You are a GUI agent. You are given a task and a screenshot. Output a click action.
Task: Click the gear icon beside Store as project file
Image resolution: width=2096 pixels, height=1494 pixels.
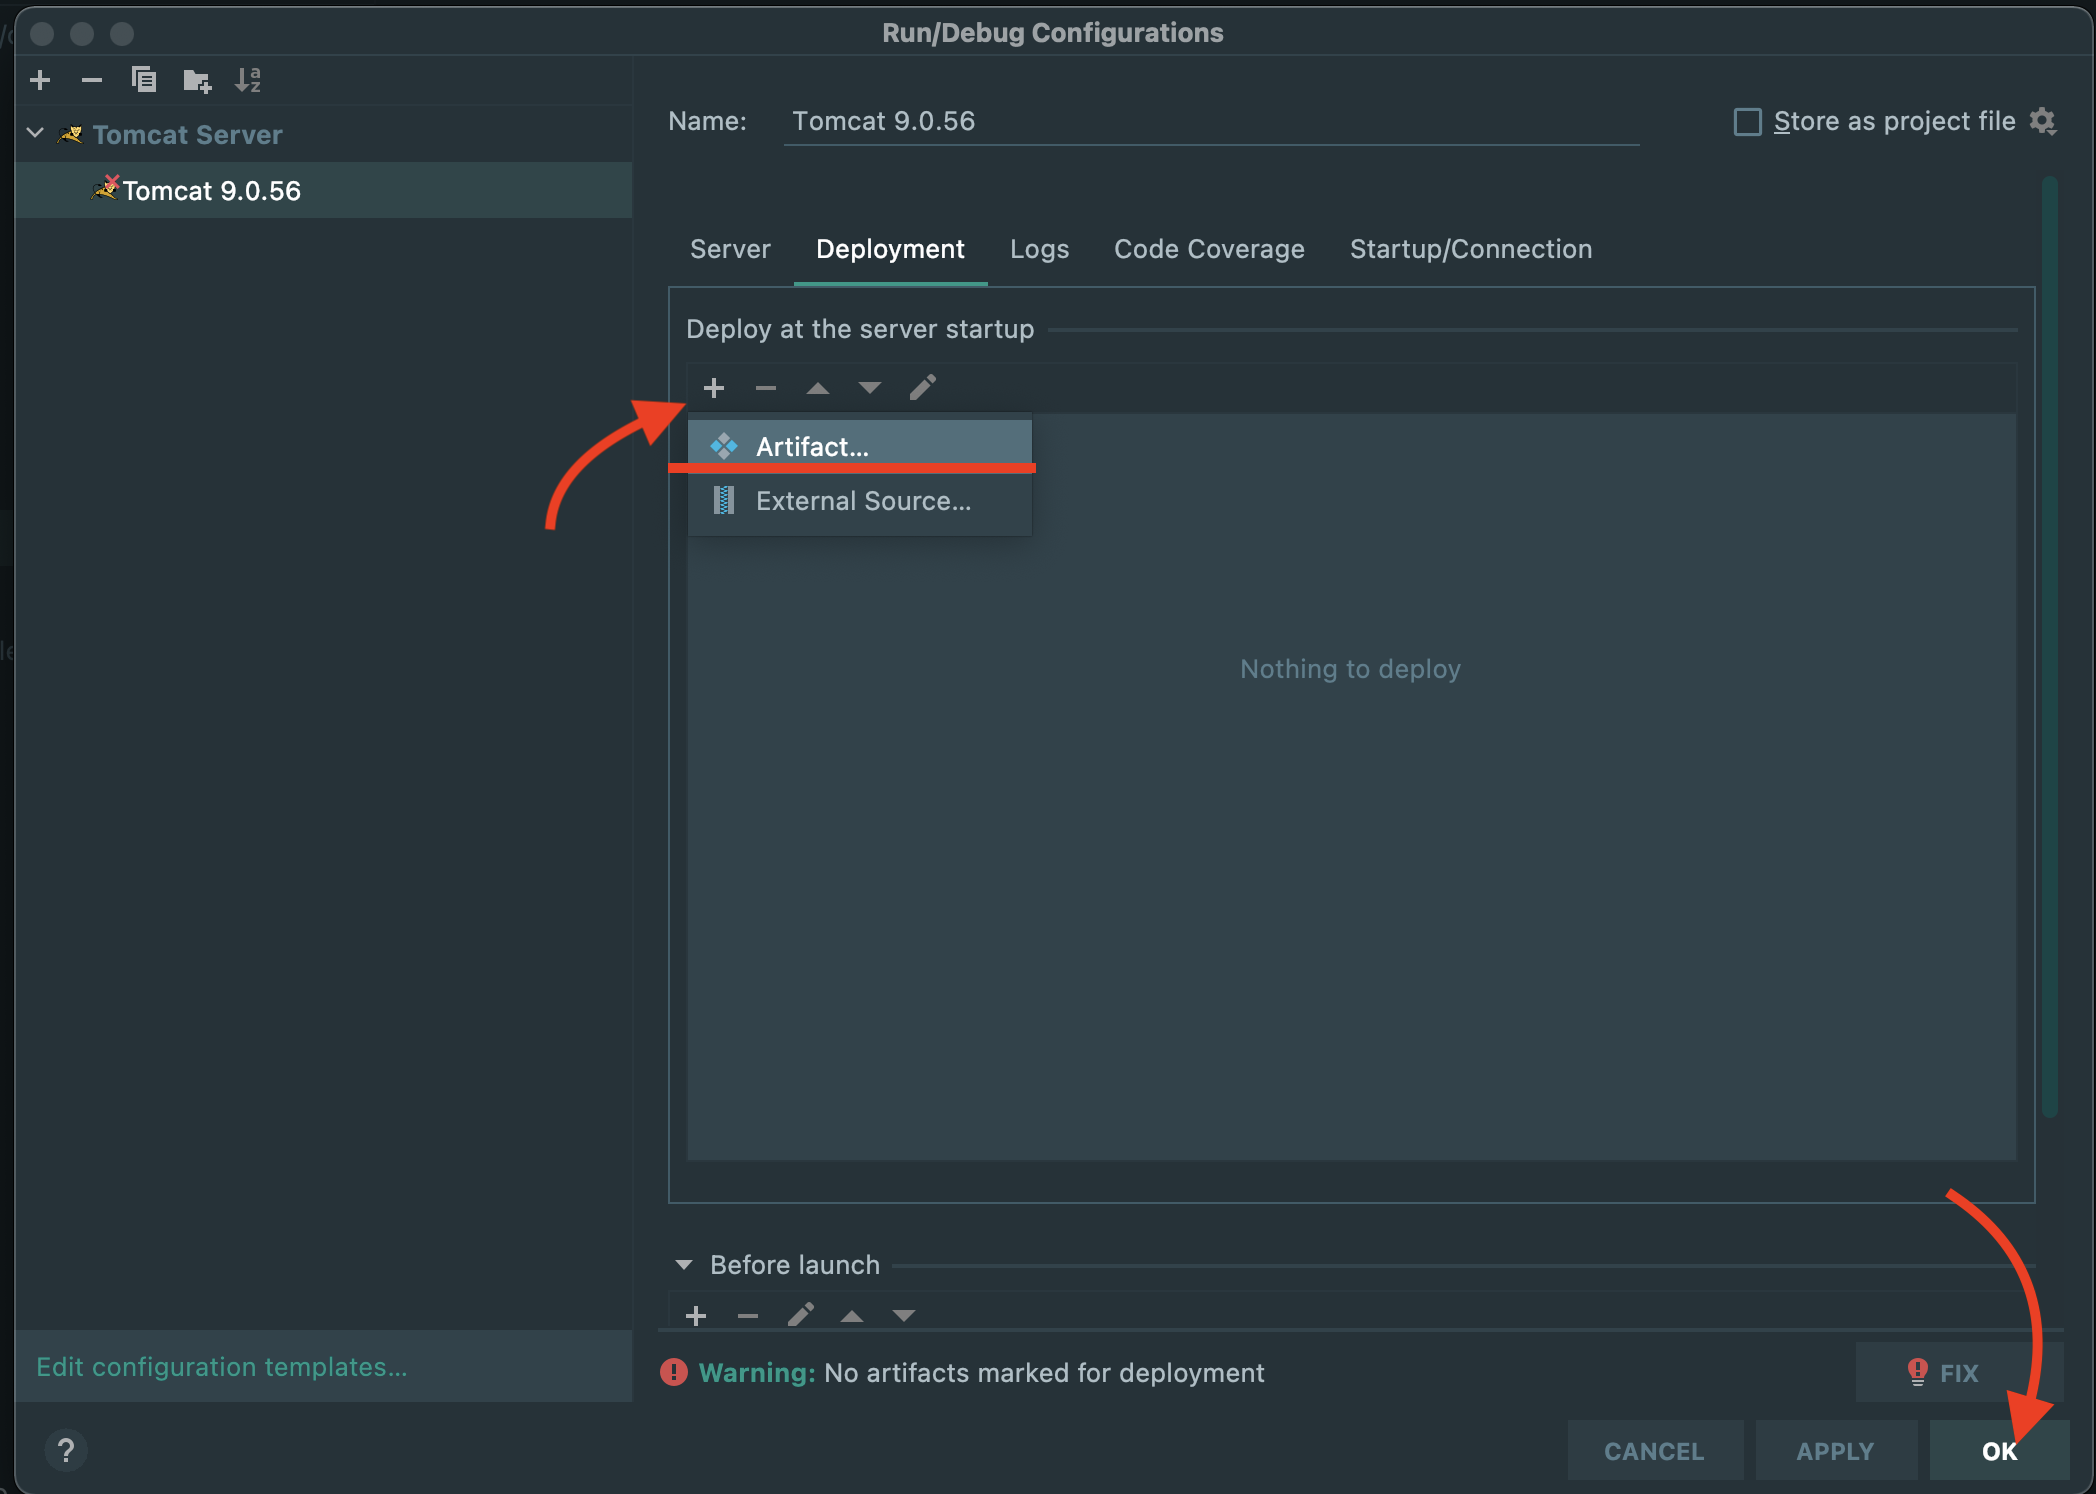(2043, 121)
